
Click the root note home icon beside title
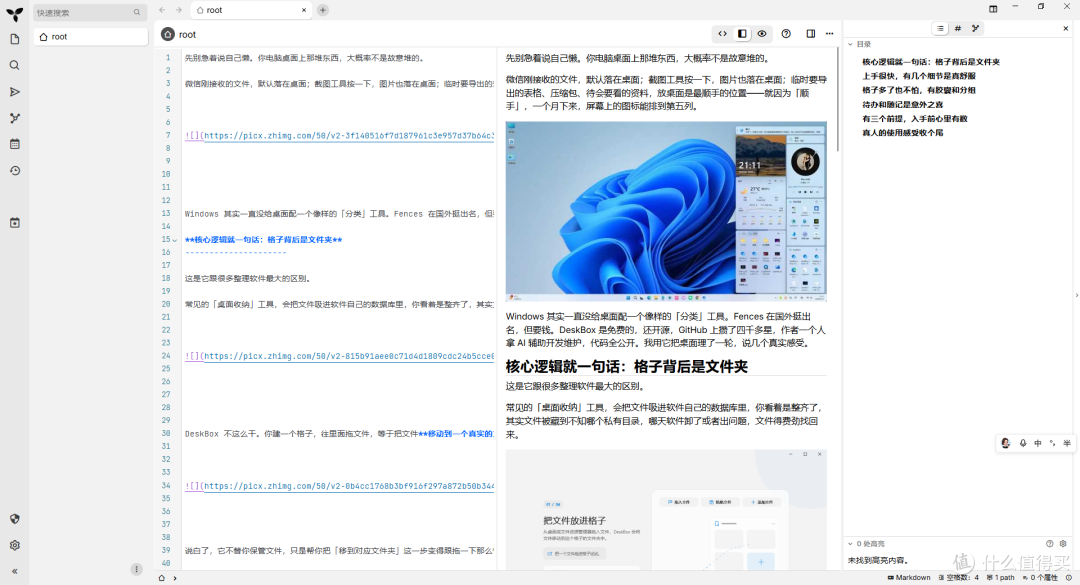tap(167, 34)
